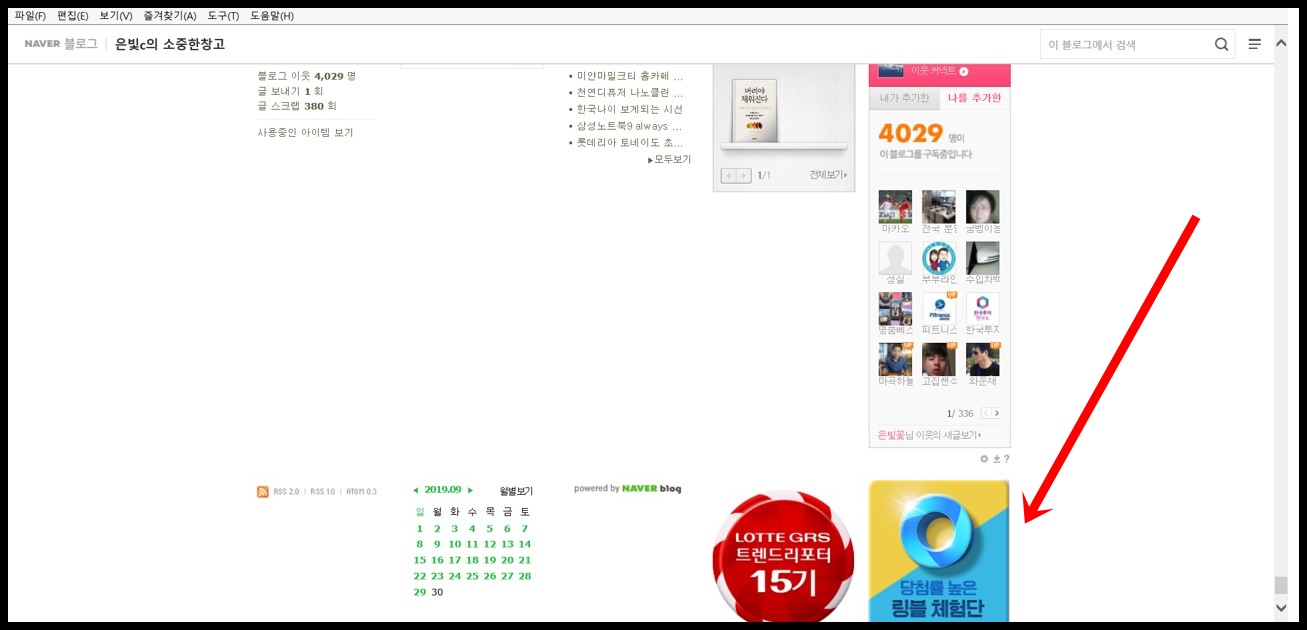Viewport: 1307px width, 630px height.
Task: Go to previous month in calendar
Action: pos(416,490)
